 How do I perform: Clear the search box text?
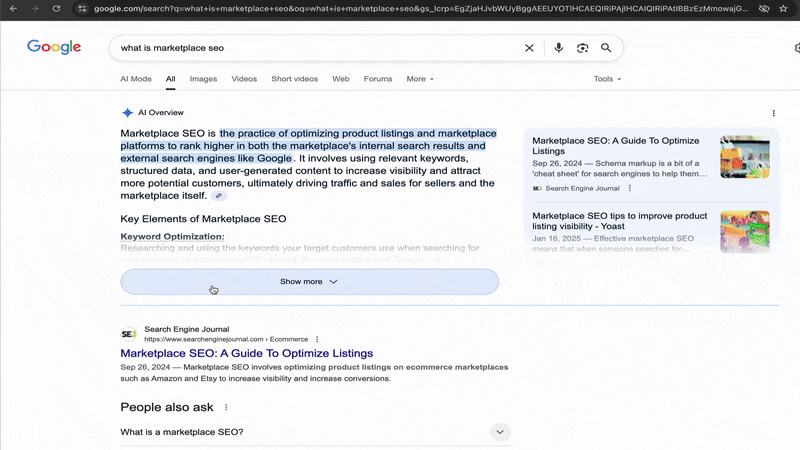point(530,48)
